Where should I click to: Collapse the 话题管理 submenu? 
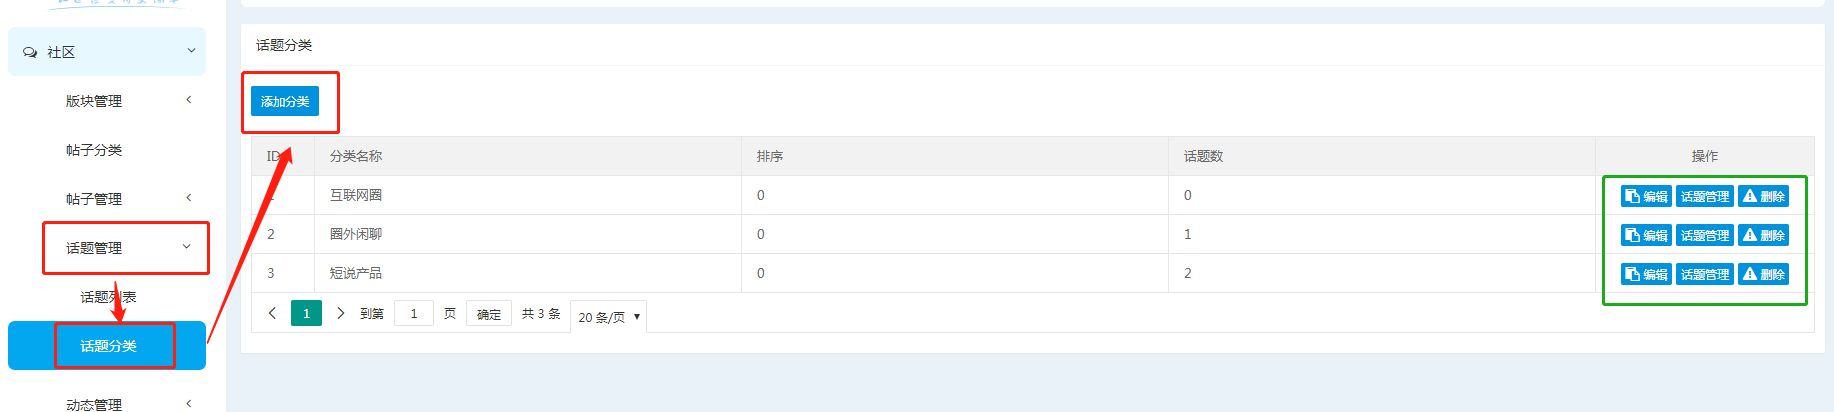tap(186, 247)
